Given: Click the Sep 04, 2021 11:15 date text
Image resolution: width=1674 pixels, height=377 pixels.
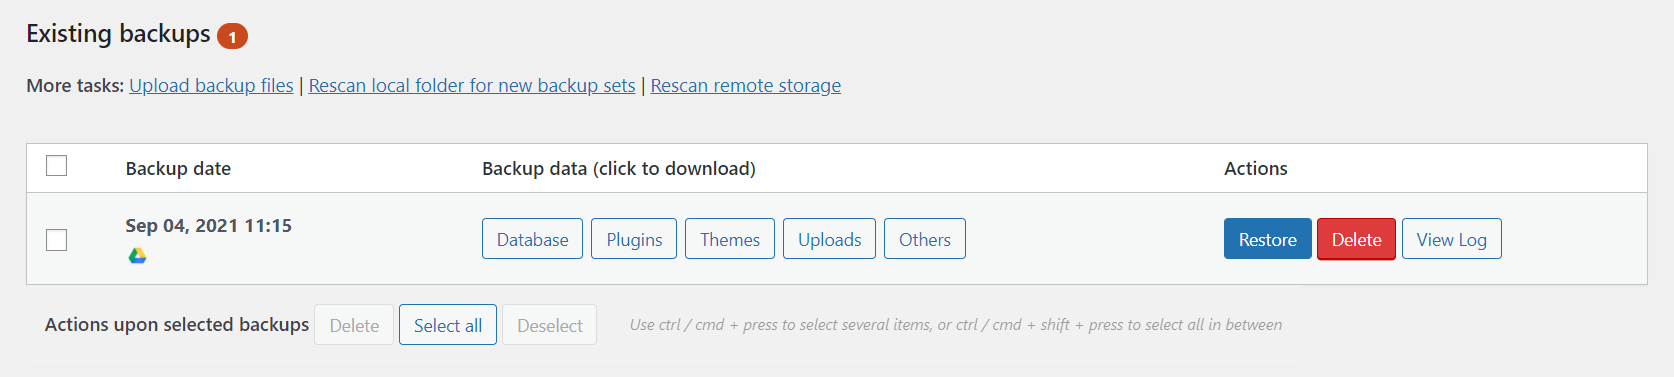Looking at the screenshot, I should (x=209, y=226).
